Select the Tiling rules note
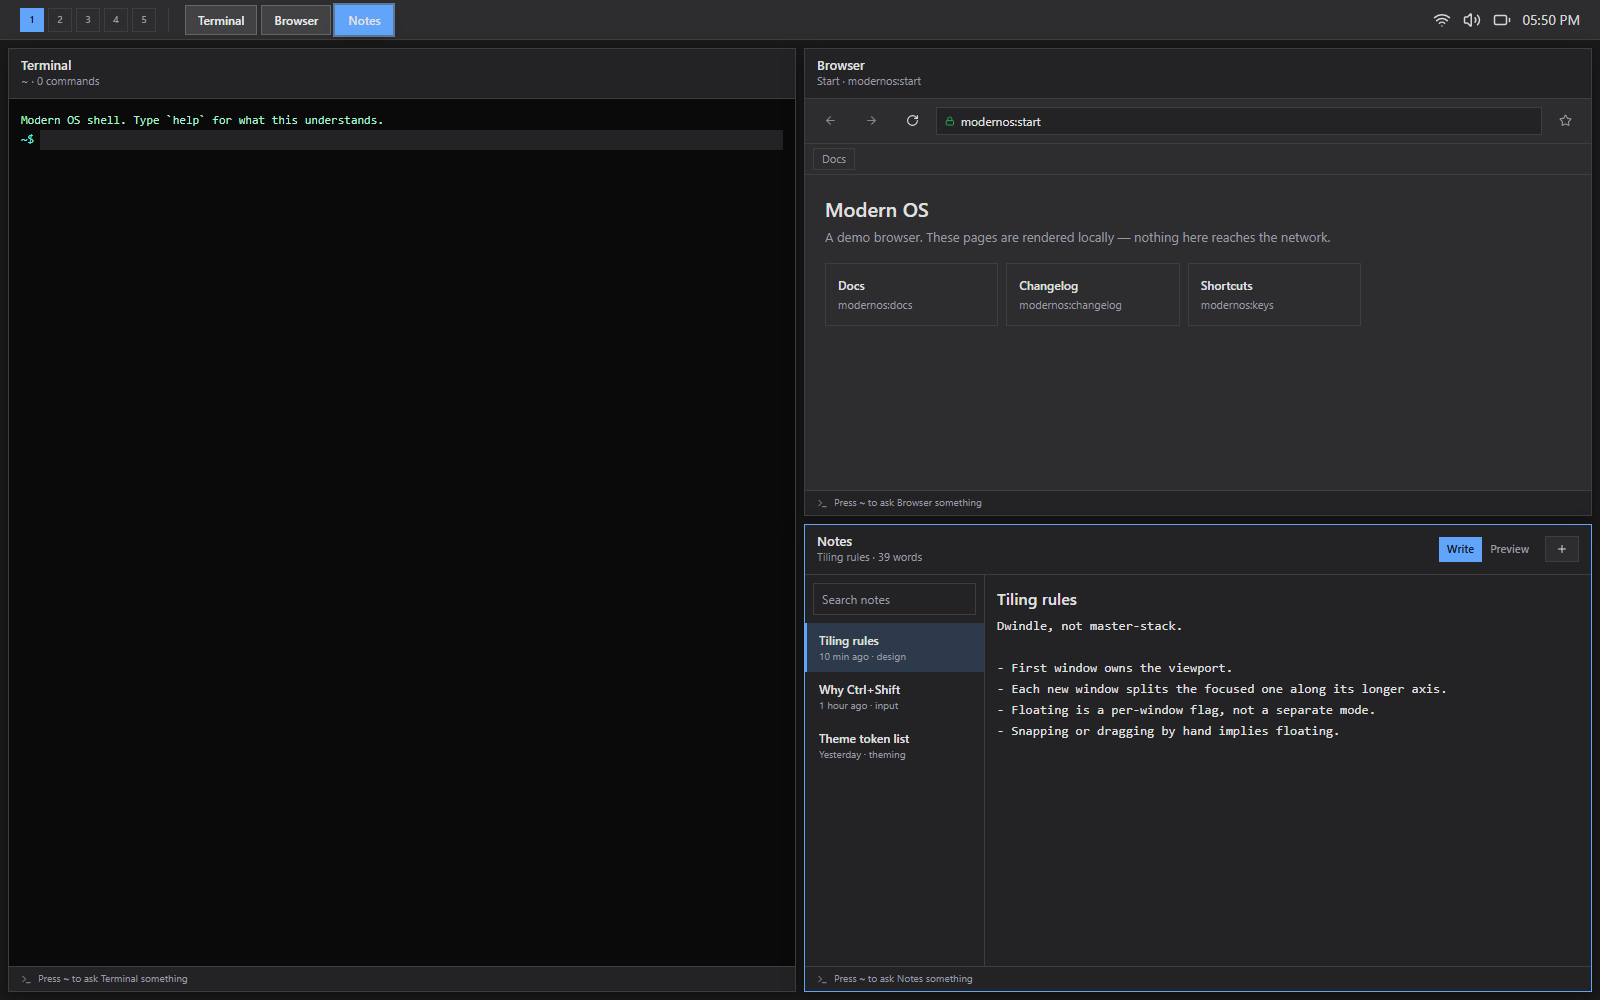 tap(895, 648)
